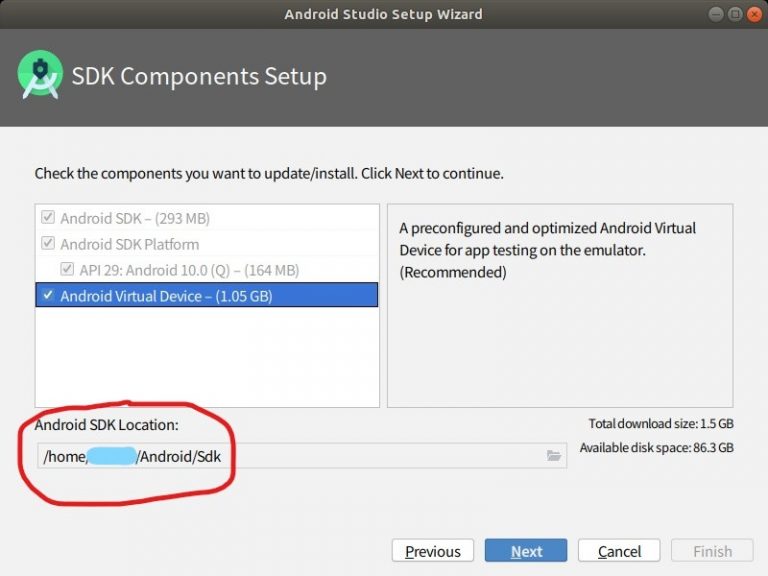Screen dimensions: 768x576
Task: Toggle the Android SDK Platform checkbox
Action: click(47, 244)
